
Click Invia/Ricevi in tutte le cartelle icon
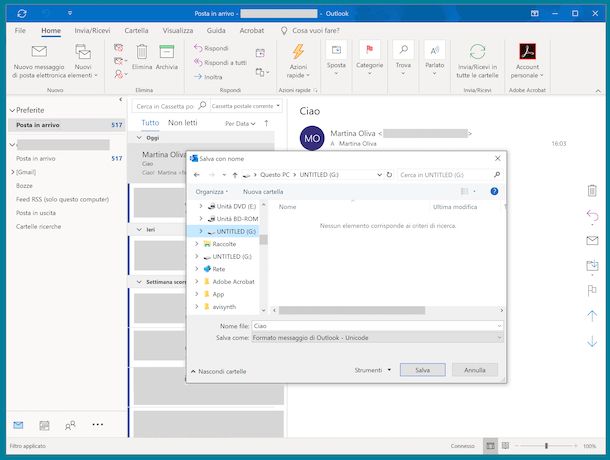click(477, 52)
